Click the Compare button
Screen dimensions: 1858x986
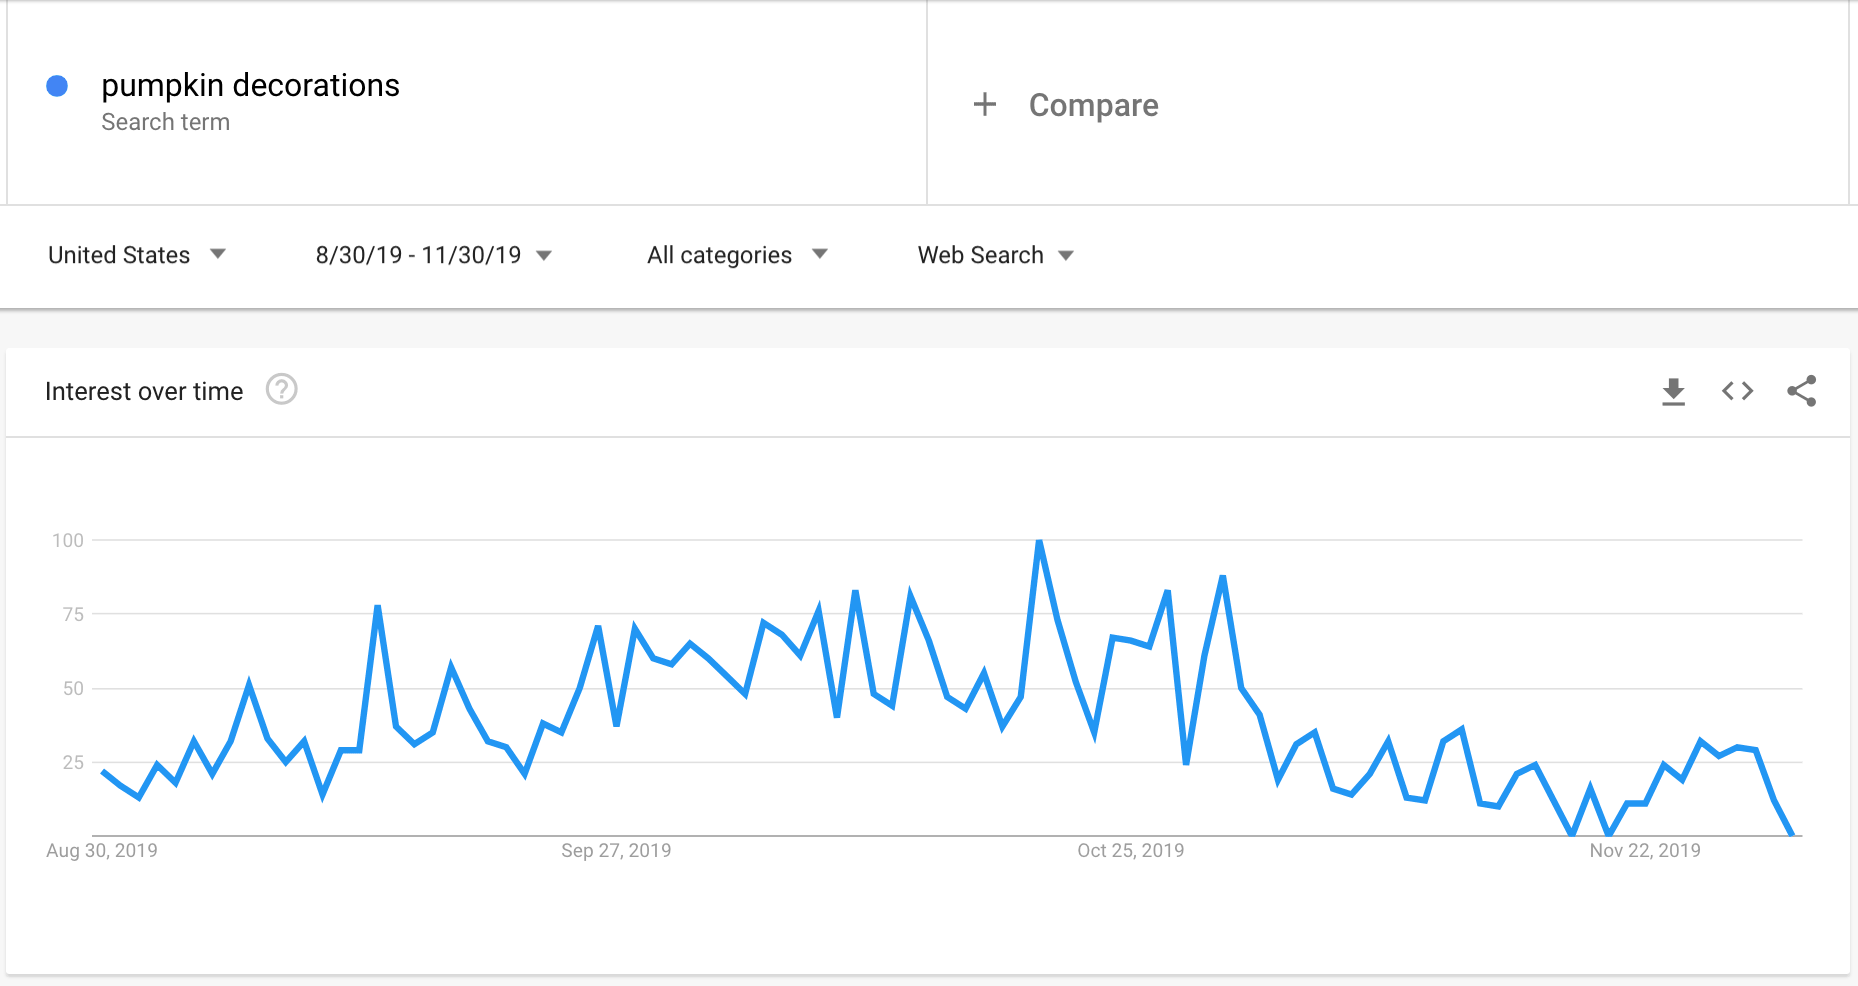point(1093,105)
